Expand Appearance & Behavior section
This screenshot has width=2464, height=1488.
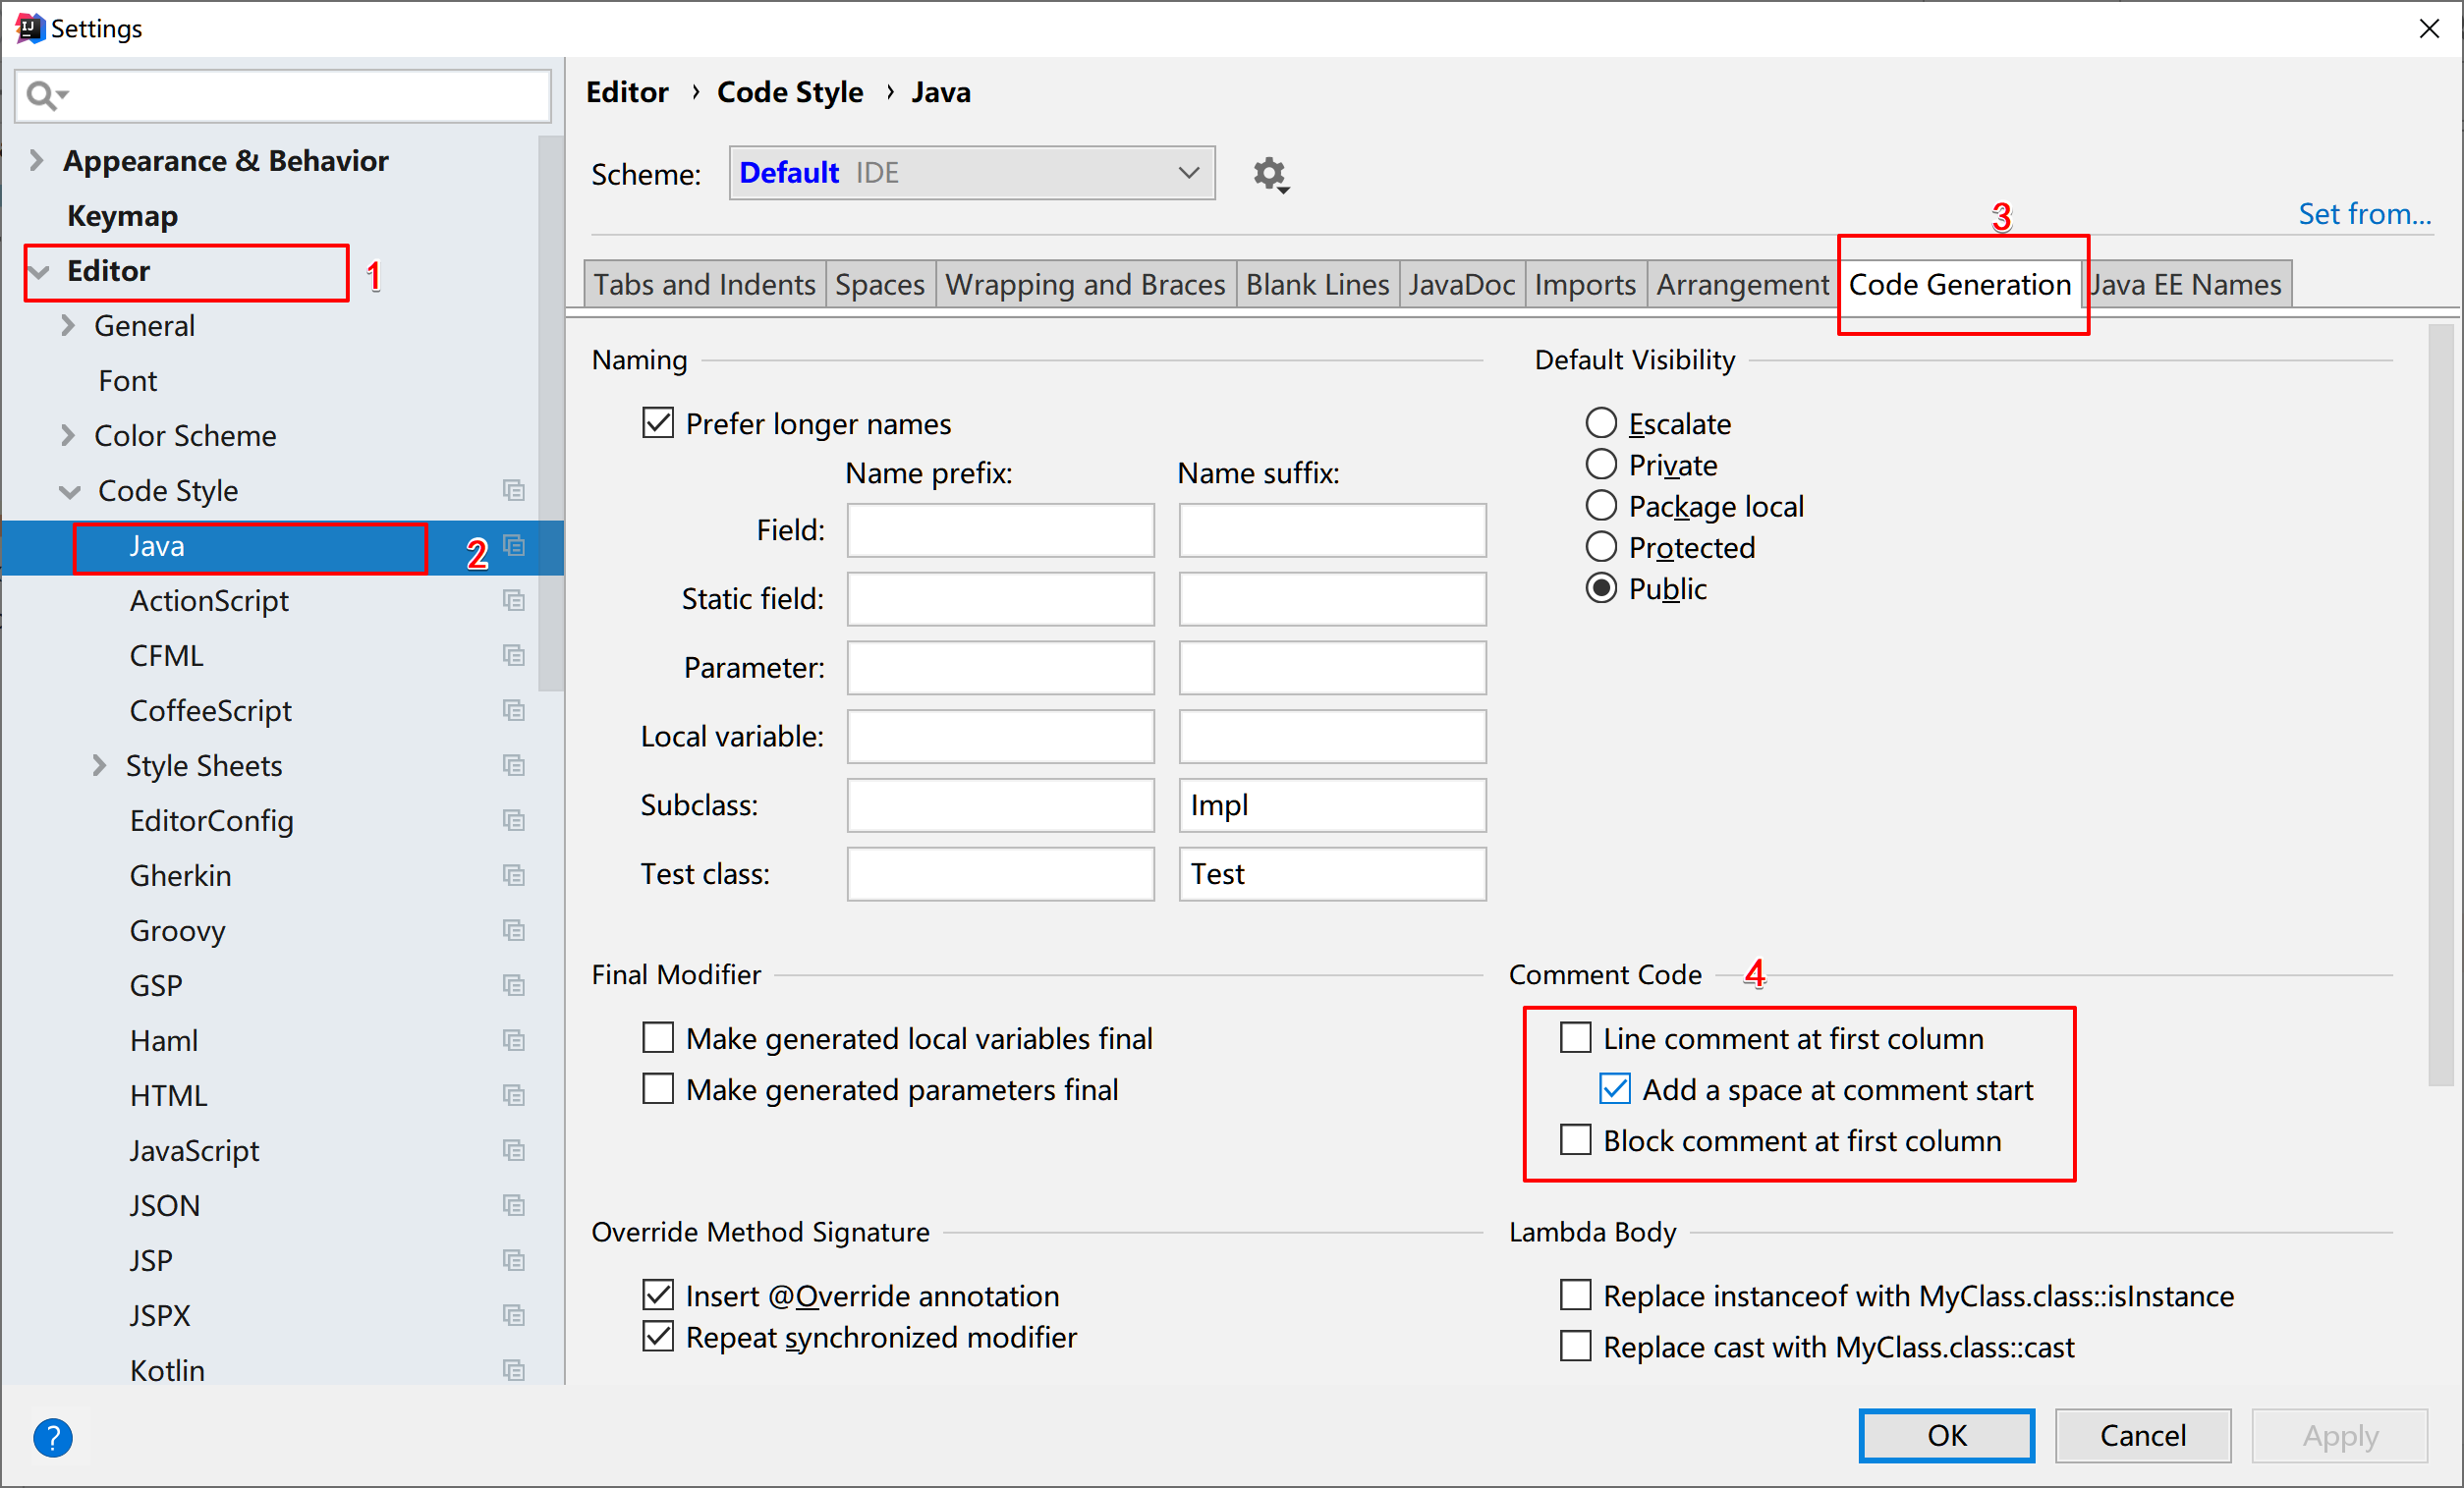pyautogui.click(x=37, y=160)
